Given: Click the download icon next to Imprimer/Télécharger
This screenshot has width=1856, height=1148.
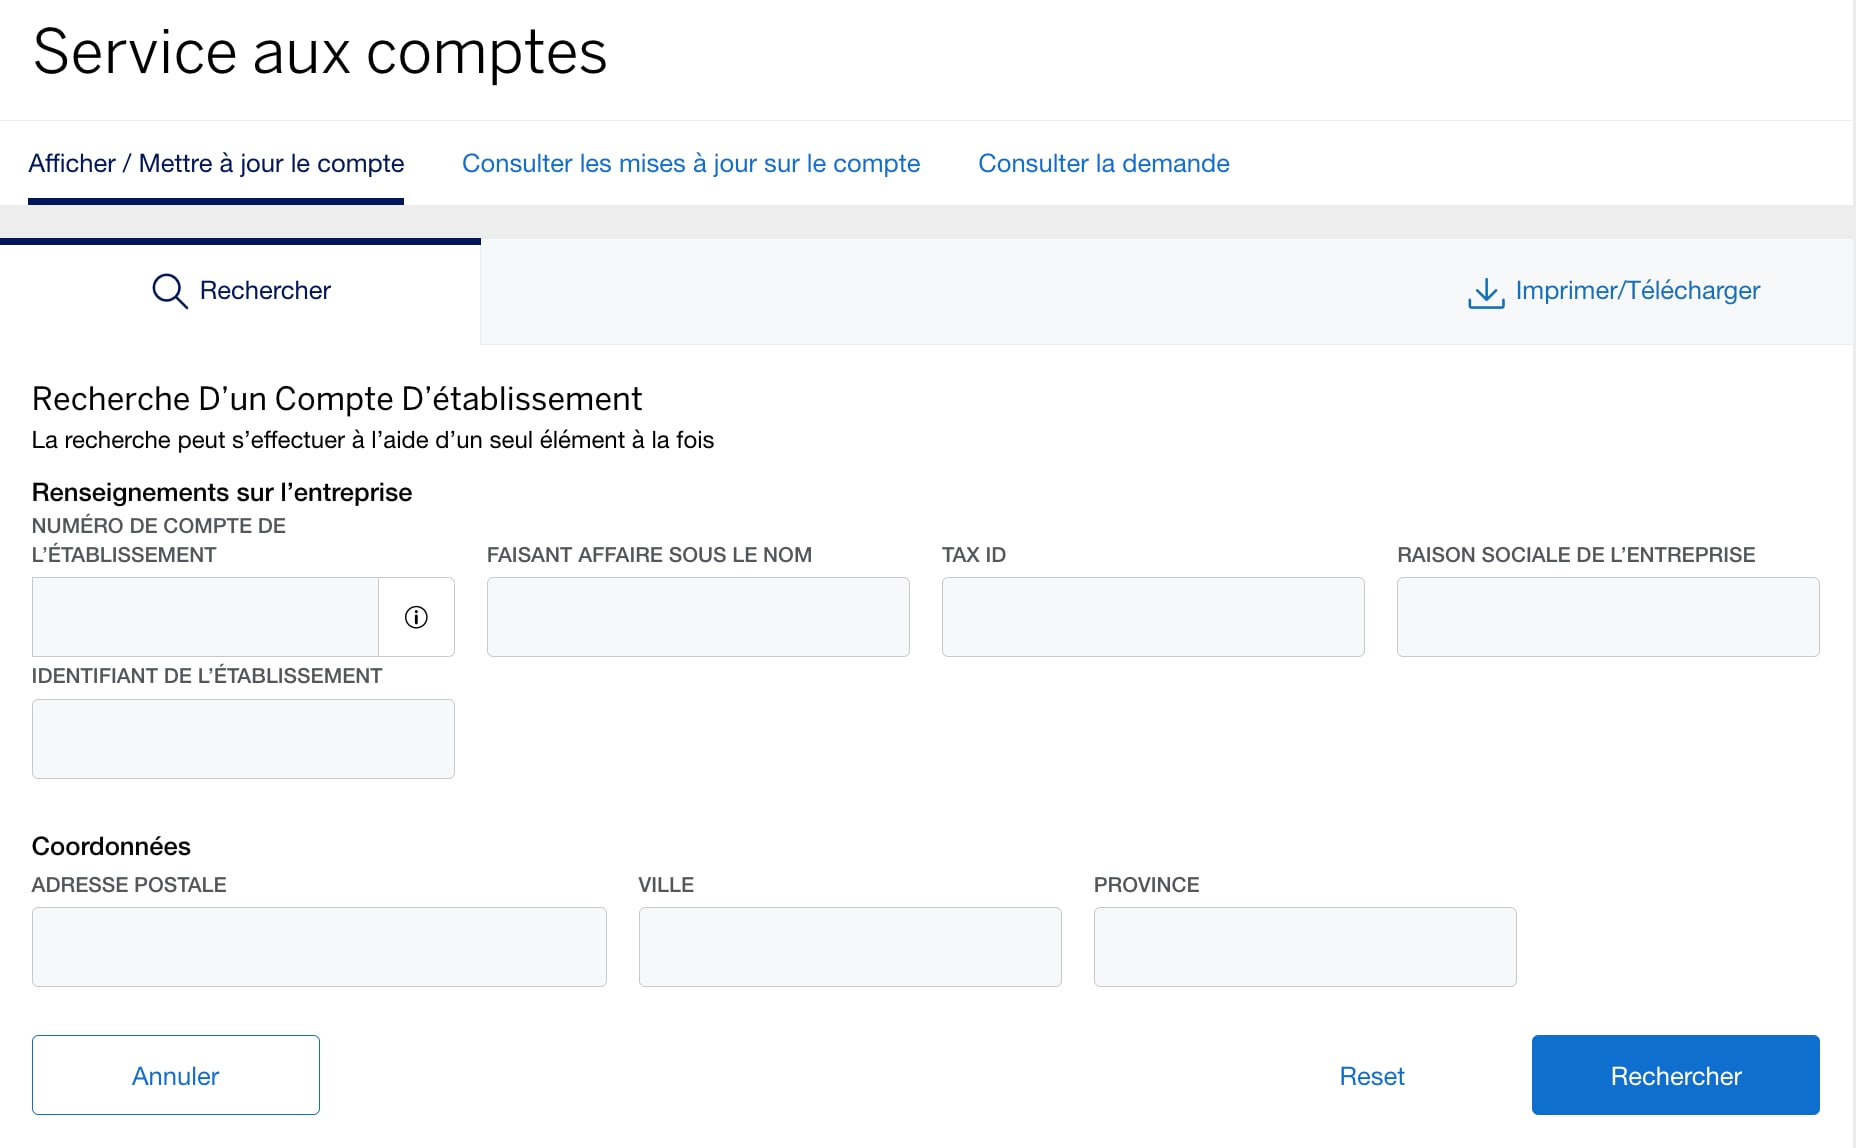Looking at the screenshot, I should tap(1486, 291).
